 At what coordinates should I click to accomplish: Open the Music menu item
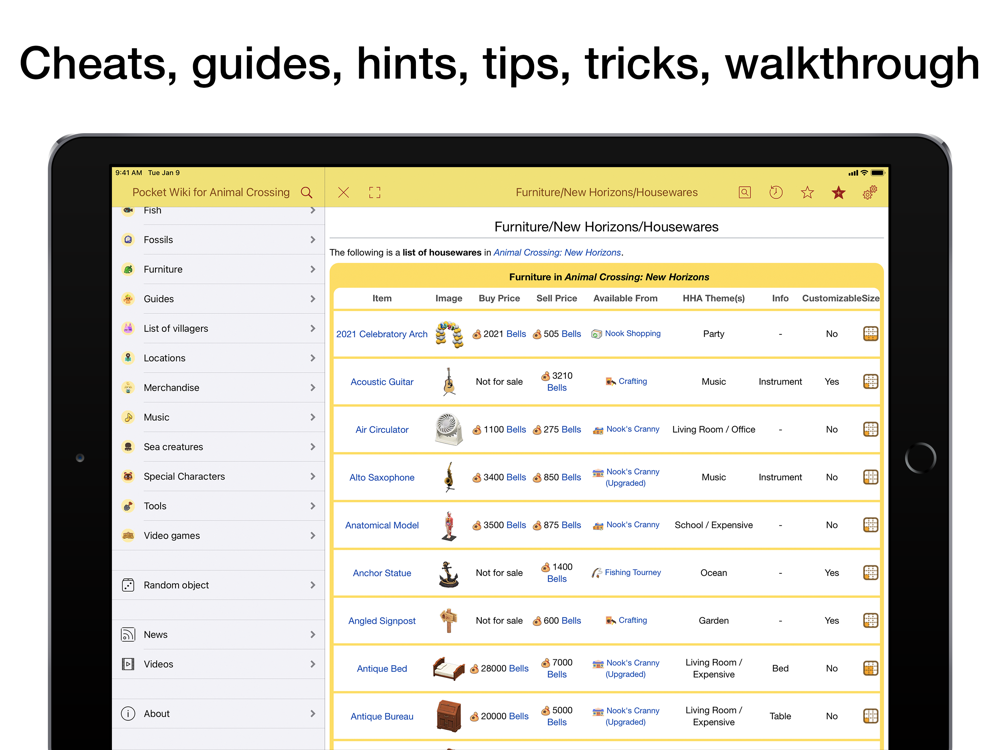(x=218, y=417)
